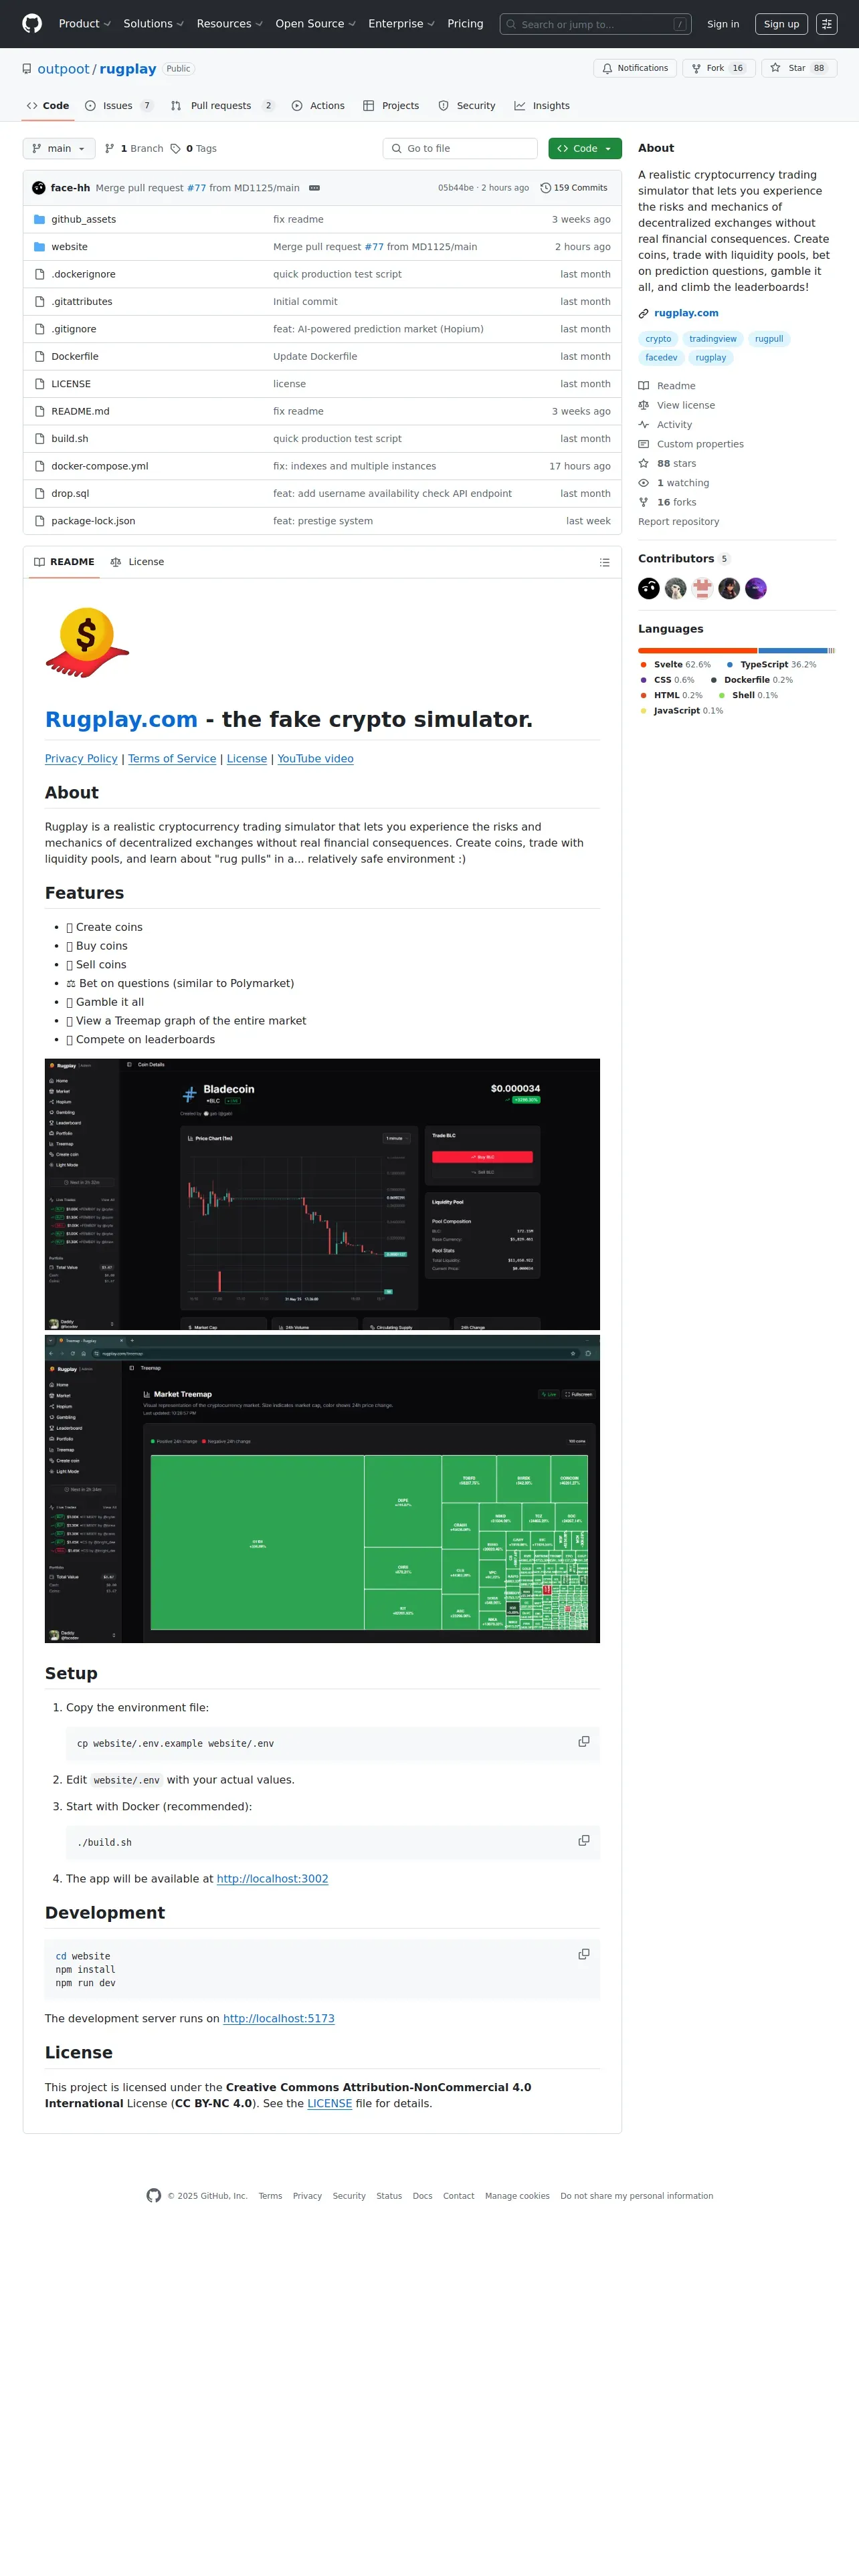Click the Svelte 62.6% language entry
This screenshot has width=859, height=2576.
click(675, 665)
